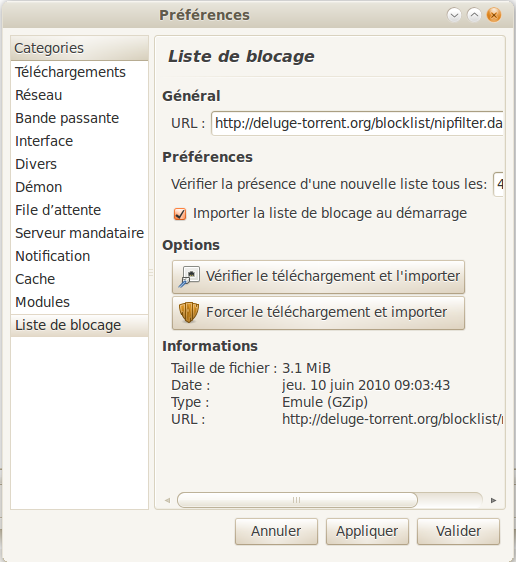This screenshot has height=562, width=516.
Task: Click the horizontal scrollbar handle
Action: pos(297,500)
